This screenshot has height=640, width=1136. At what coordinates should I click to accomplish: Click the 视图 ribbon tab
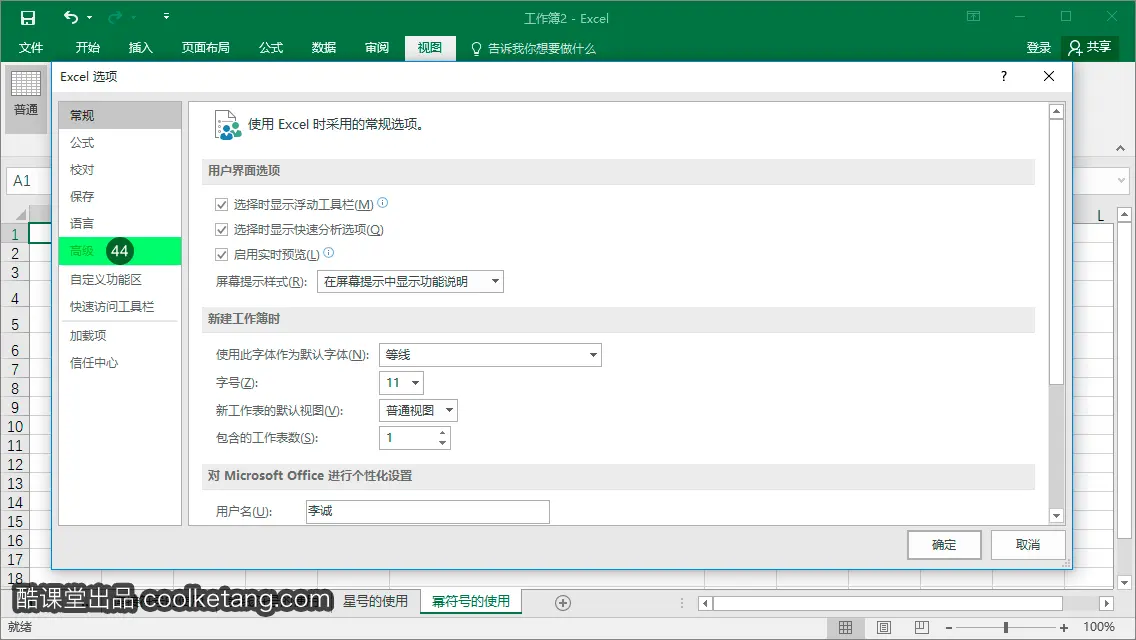point(430,48)
